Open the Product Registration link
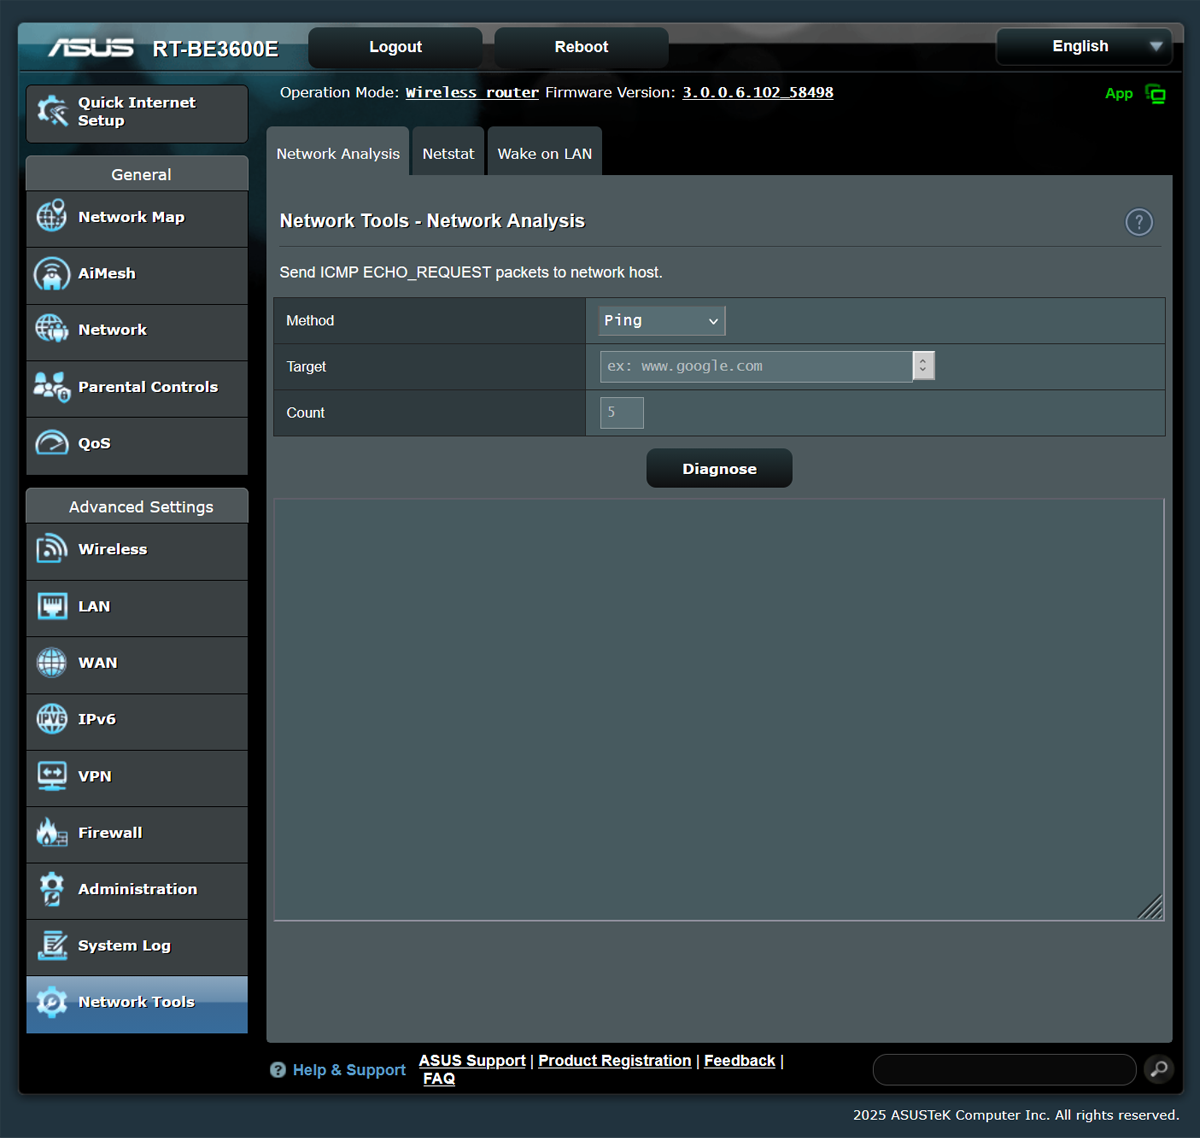1200x1138 pixels. 615,1060
